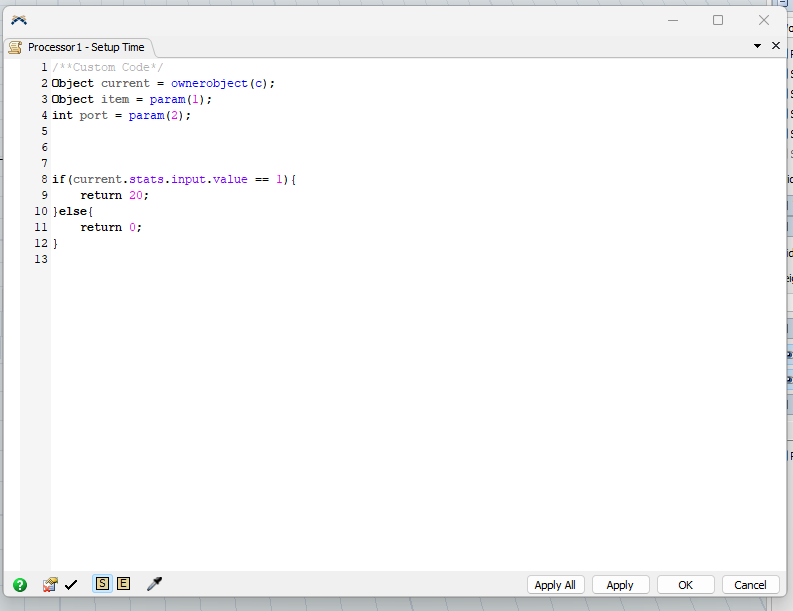Confirm changes with the OK button
Viewport: 793px width, 611px height.
pos(685,585)
